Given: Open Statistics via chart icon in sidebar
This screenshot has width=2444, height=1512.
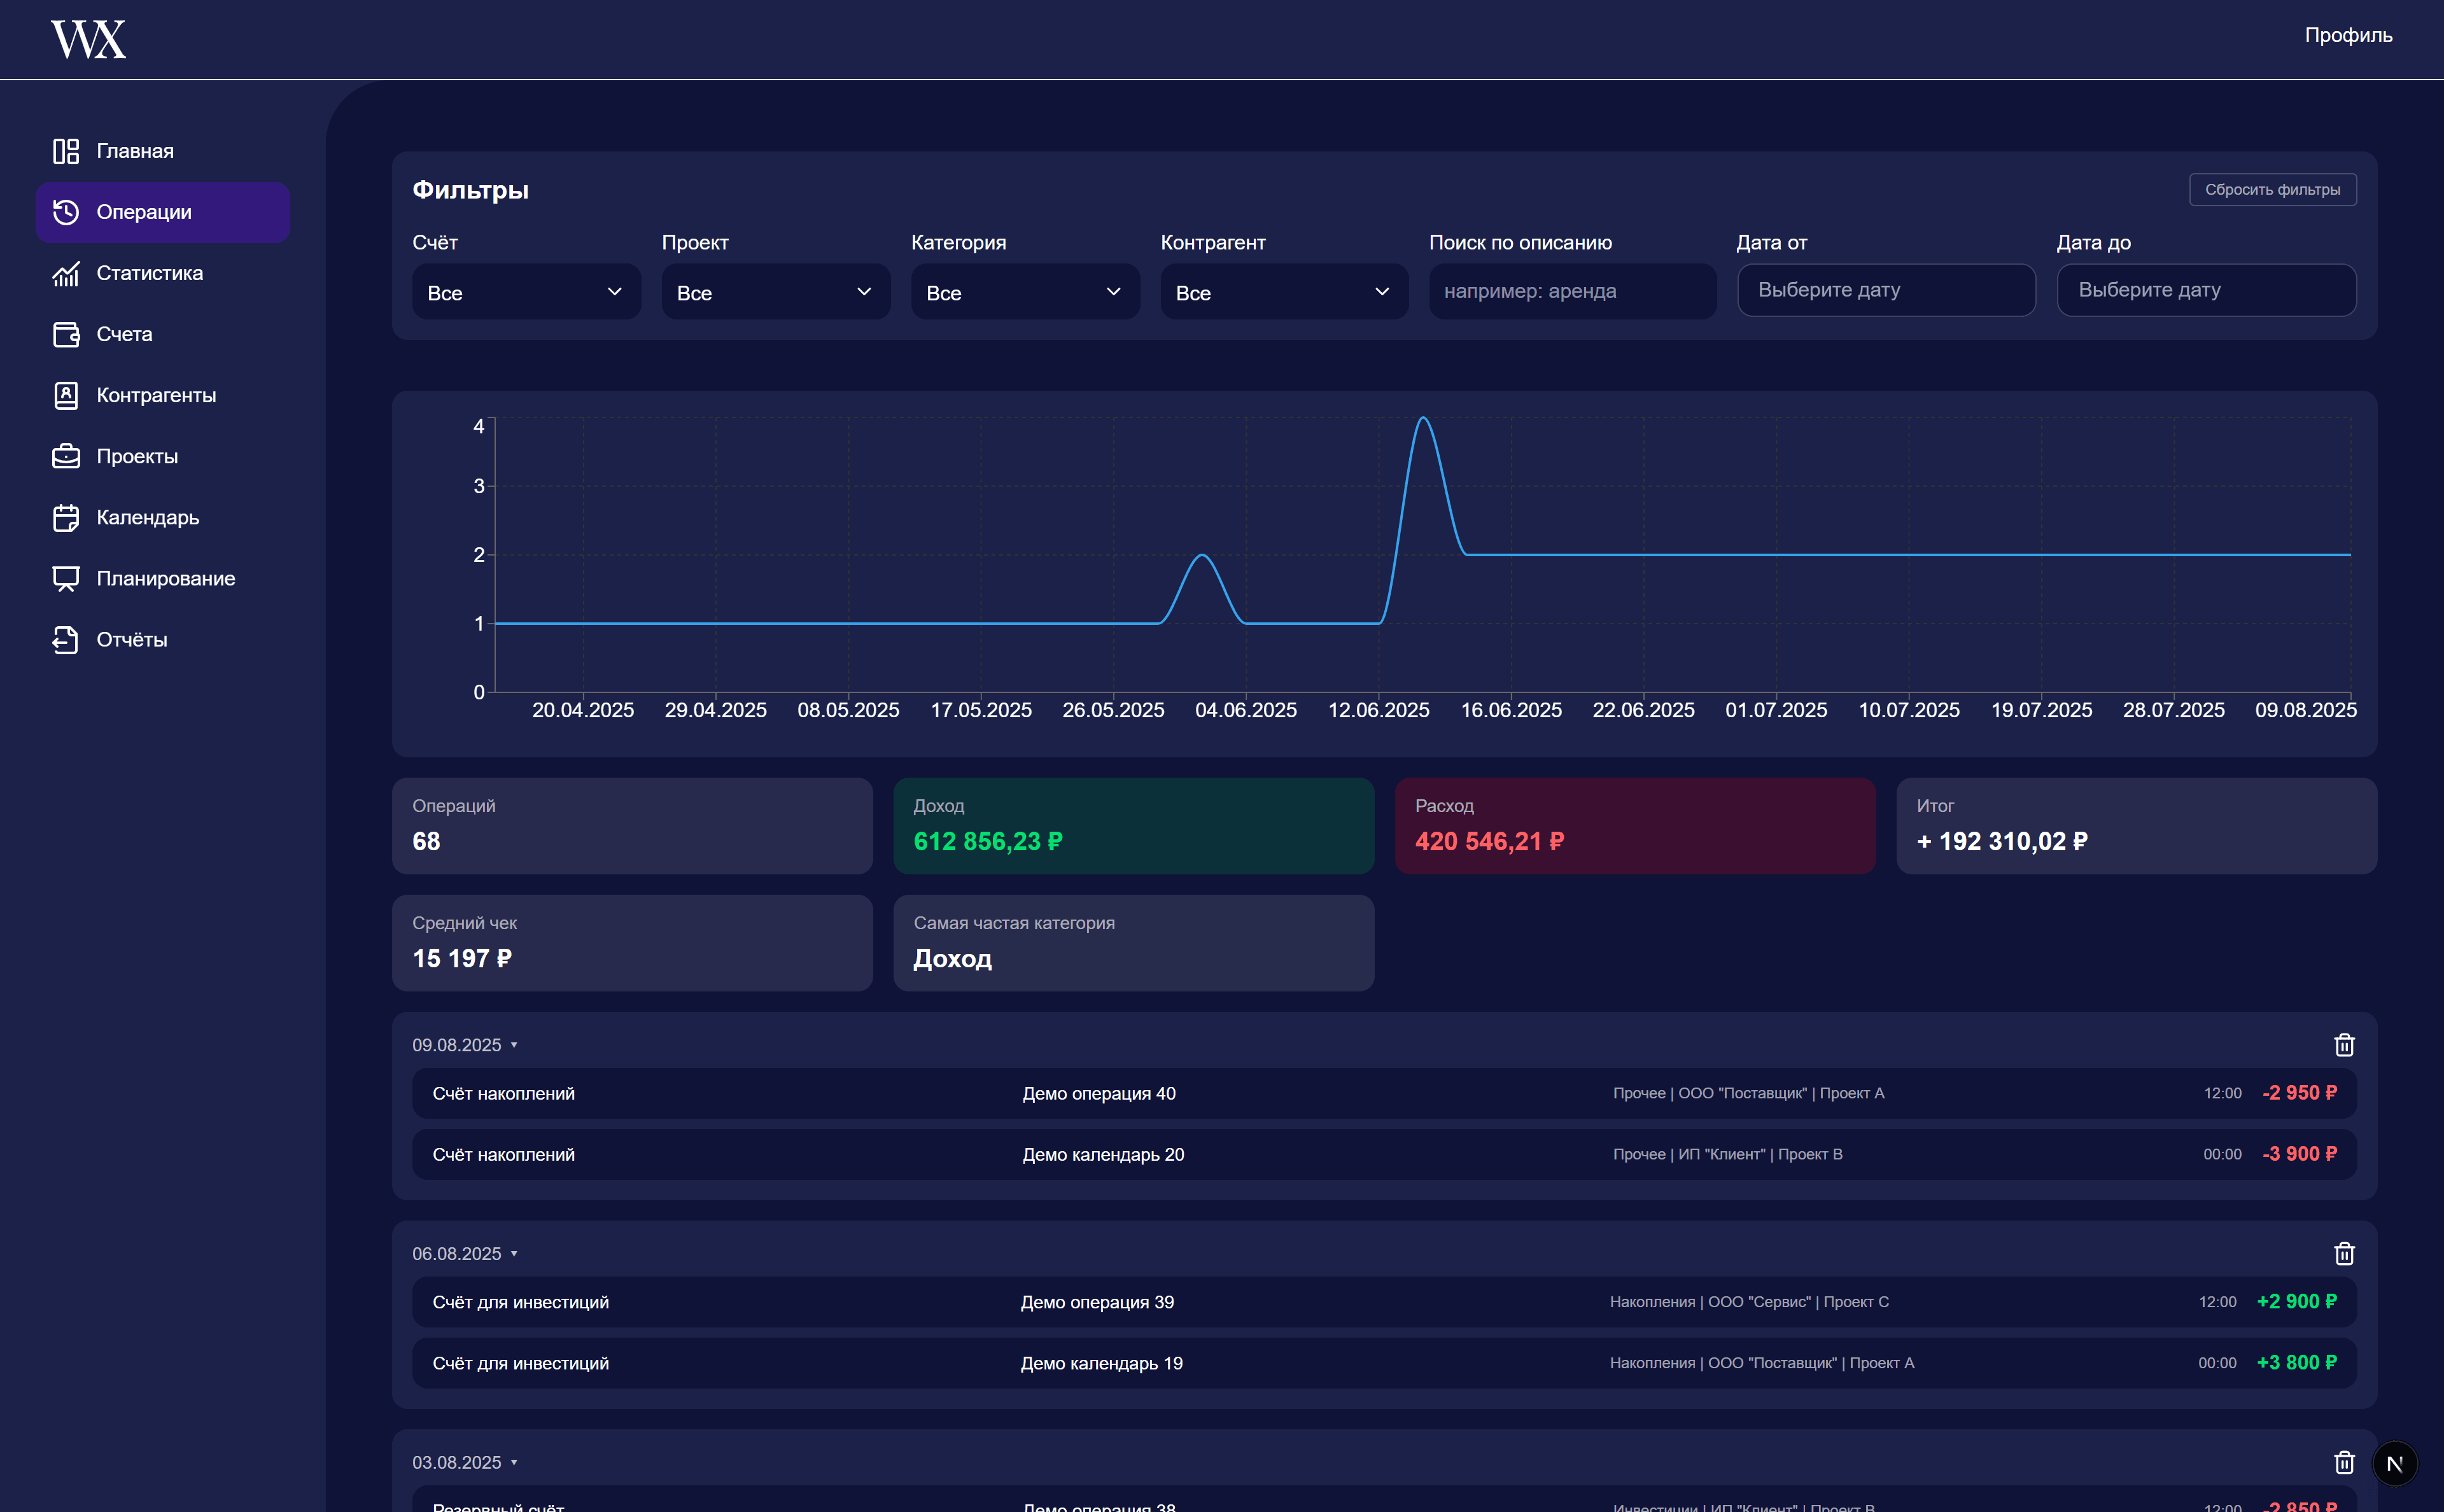Looking at the screenshot, I should (x=66, y=273).
